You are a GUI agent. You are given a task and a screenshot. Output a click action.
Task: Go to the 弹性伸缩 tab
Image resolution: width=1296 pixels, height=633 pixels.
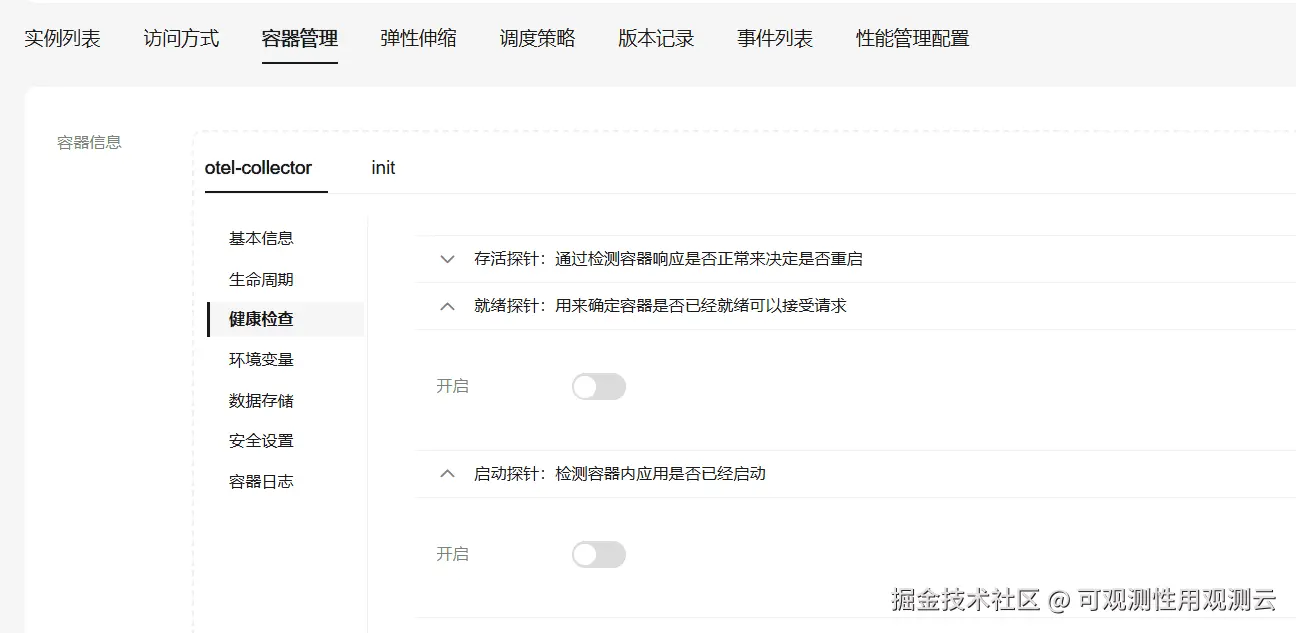[418, 39]
